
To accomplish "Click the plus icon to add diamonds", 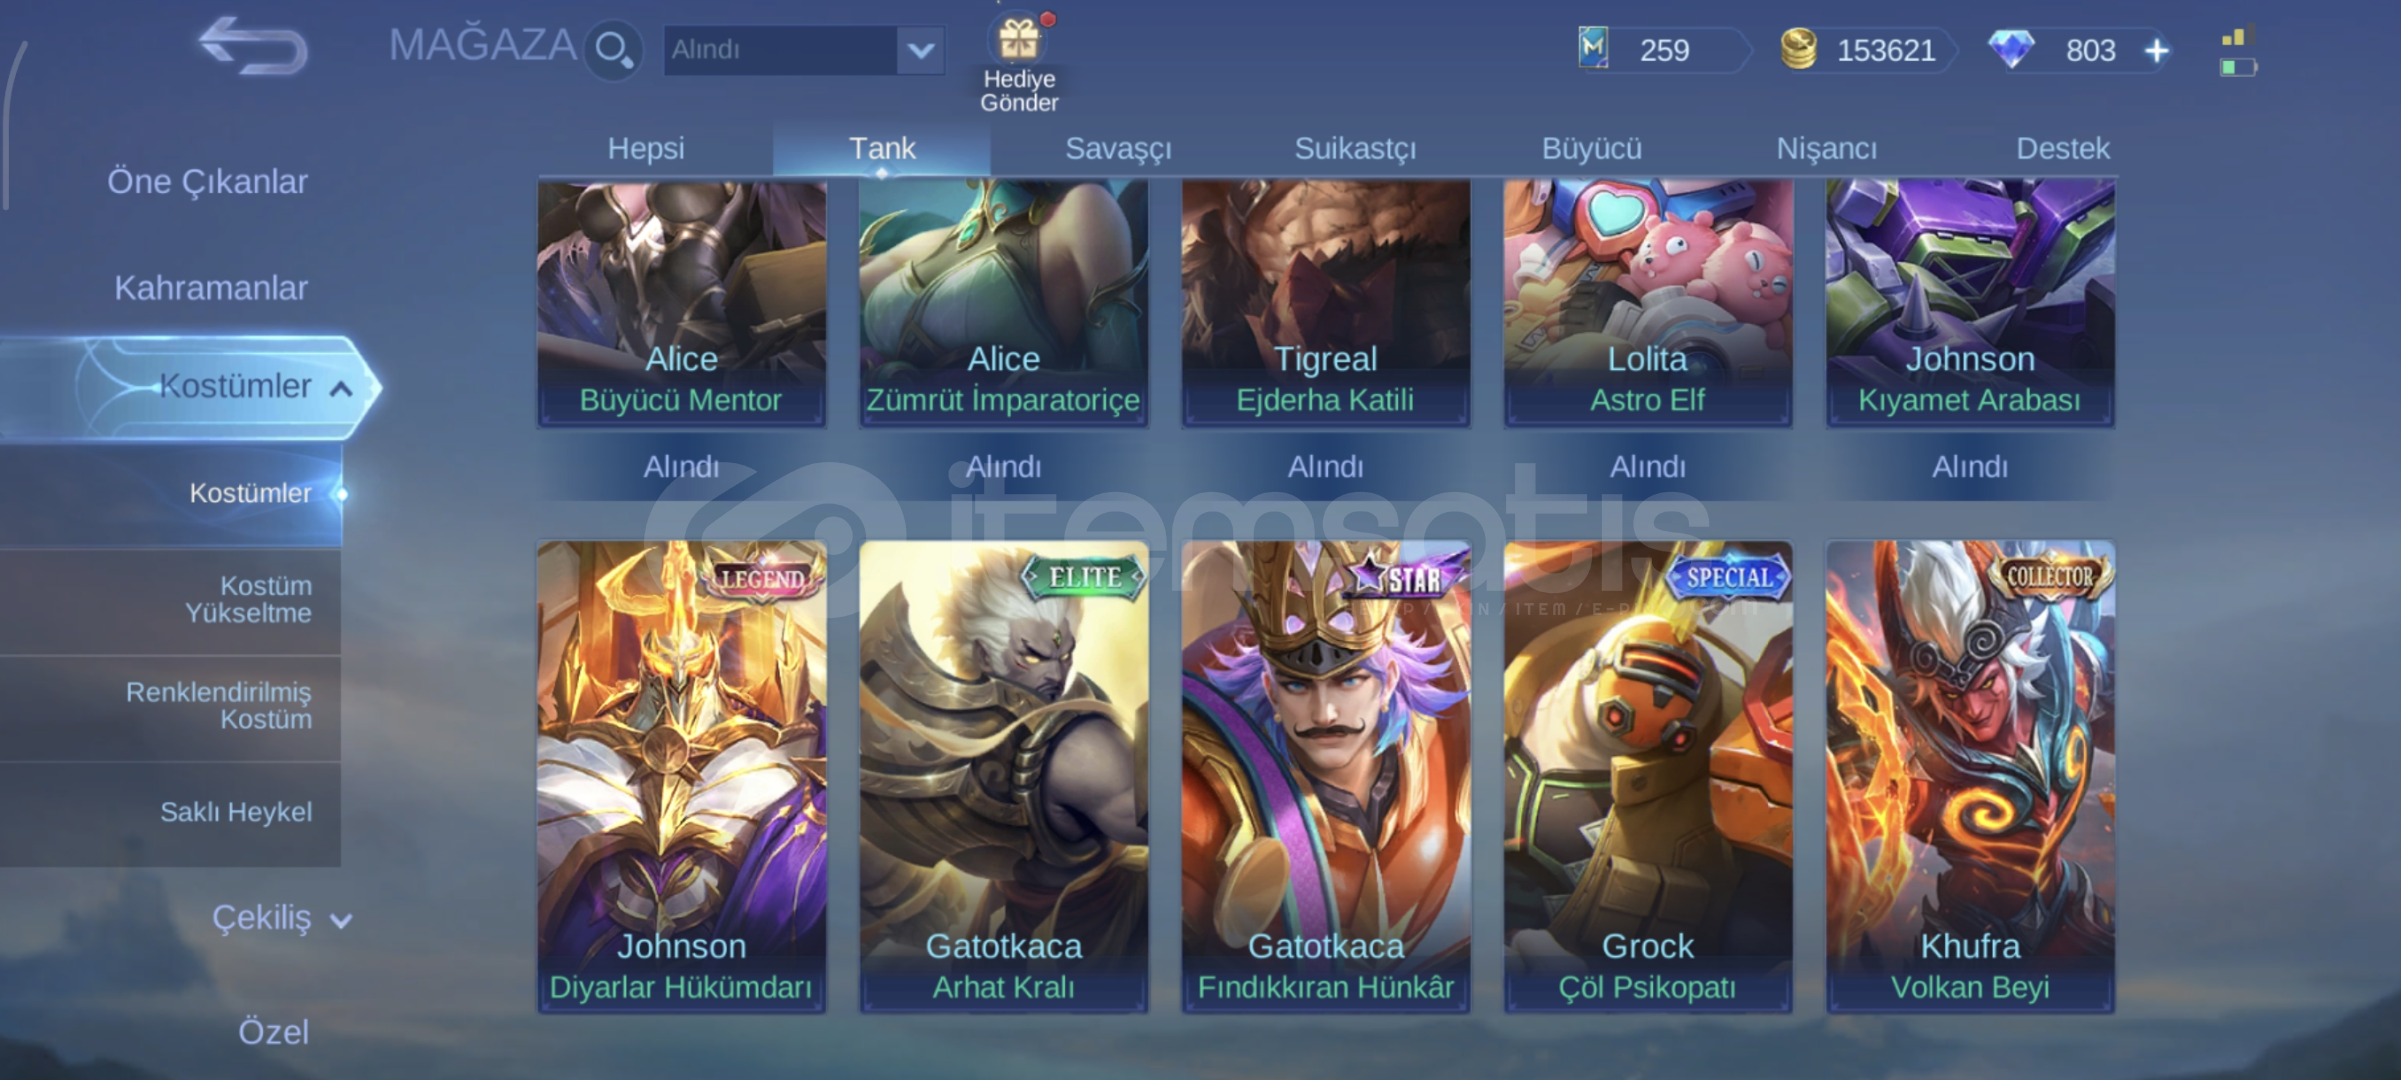I will pyautogui.click(x=2157, y=51).
